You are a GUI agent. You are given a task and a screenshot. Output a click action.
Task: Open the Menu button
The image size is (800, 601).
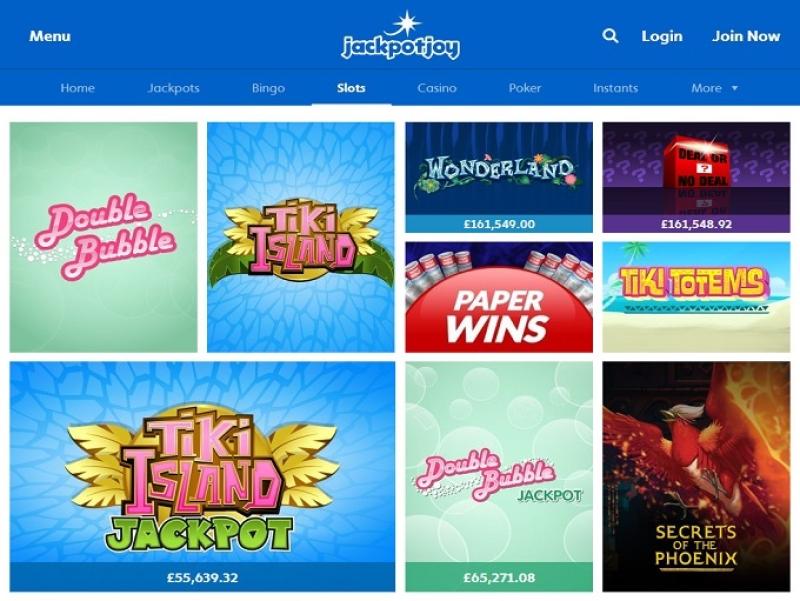click(x=50, y=36)
